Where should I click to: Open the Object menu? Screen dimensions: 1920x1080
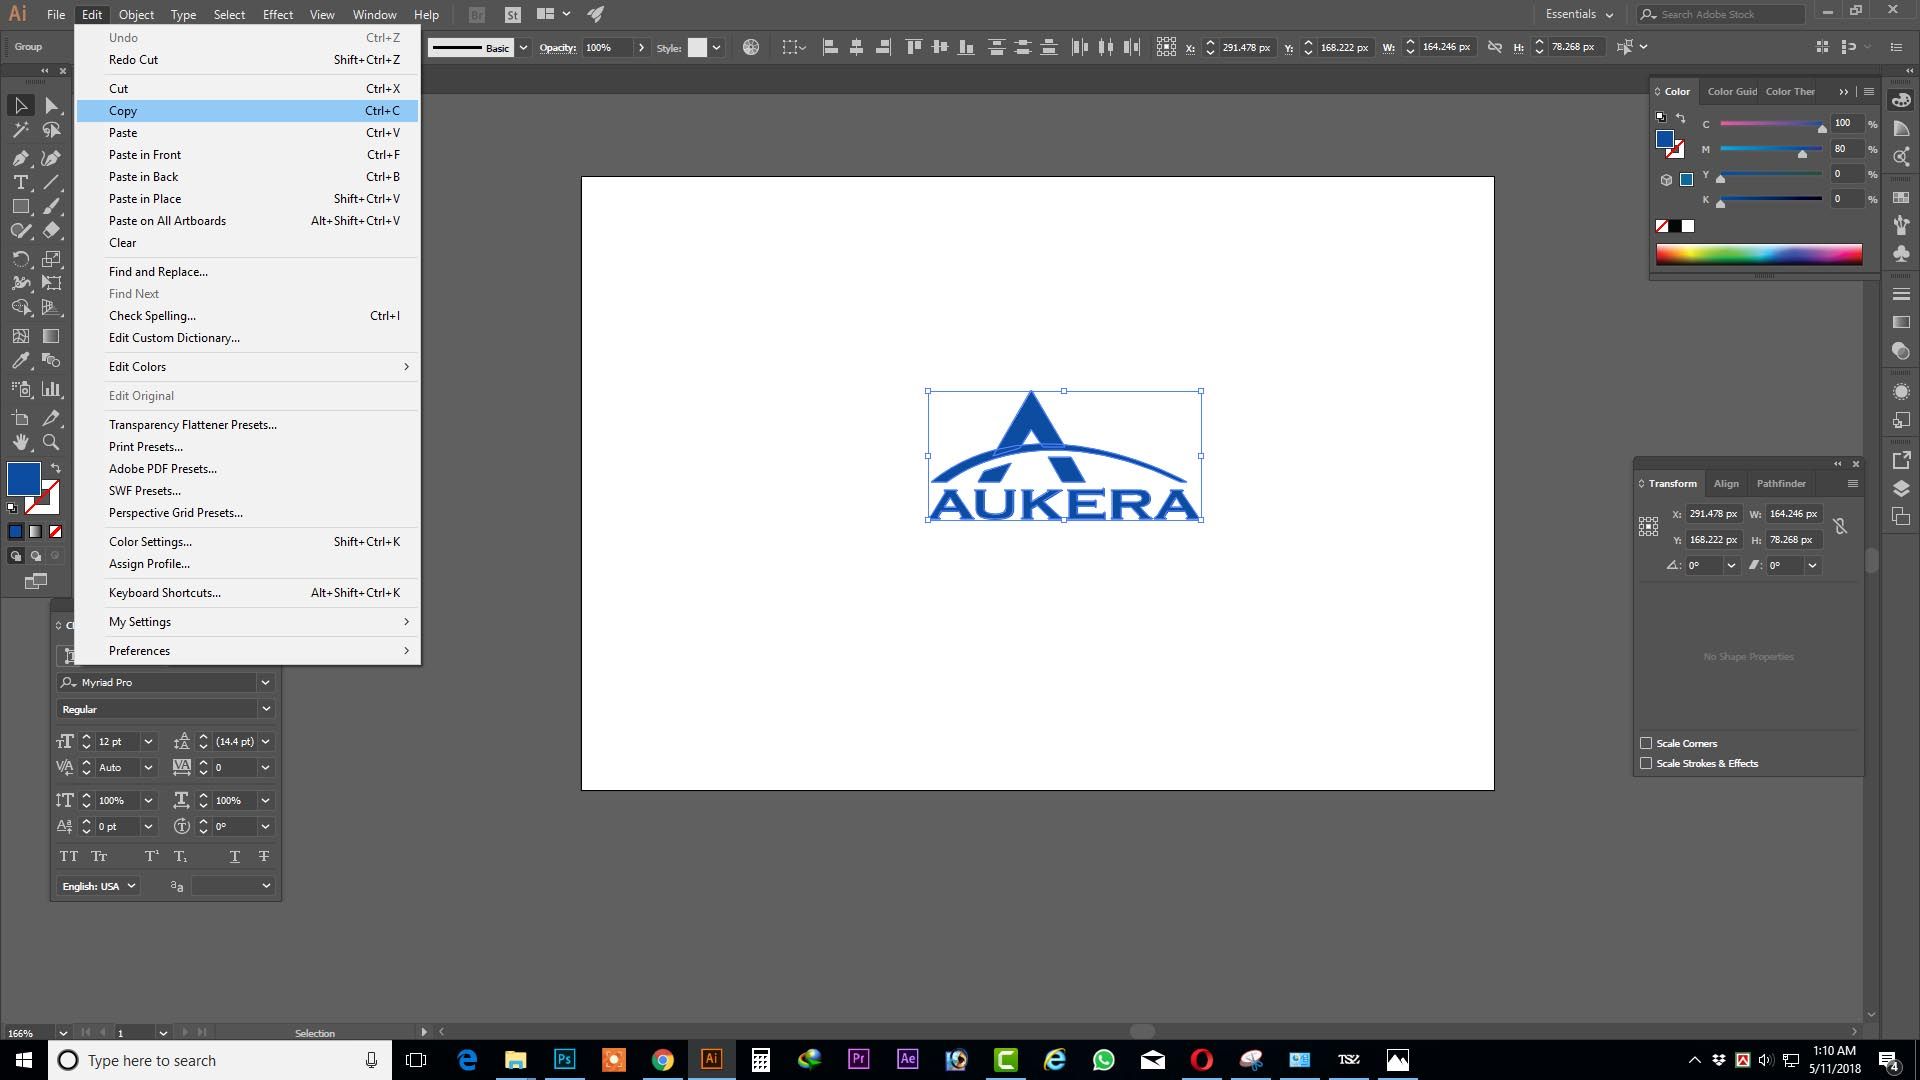[136, 14]
